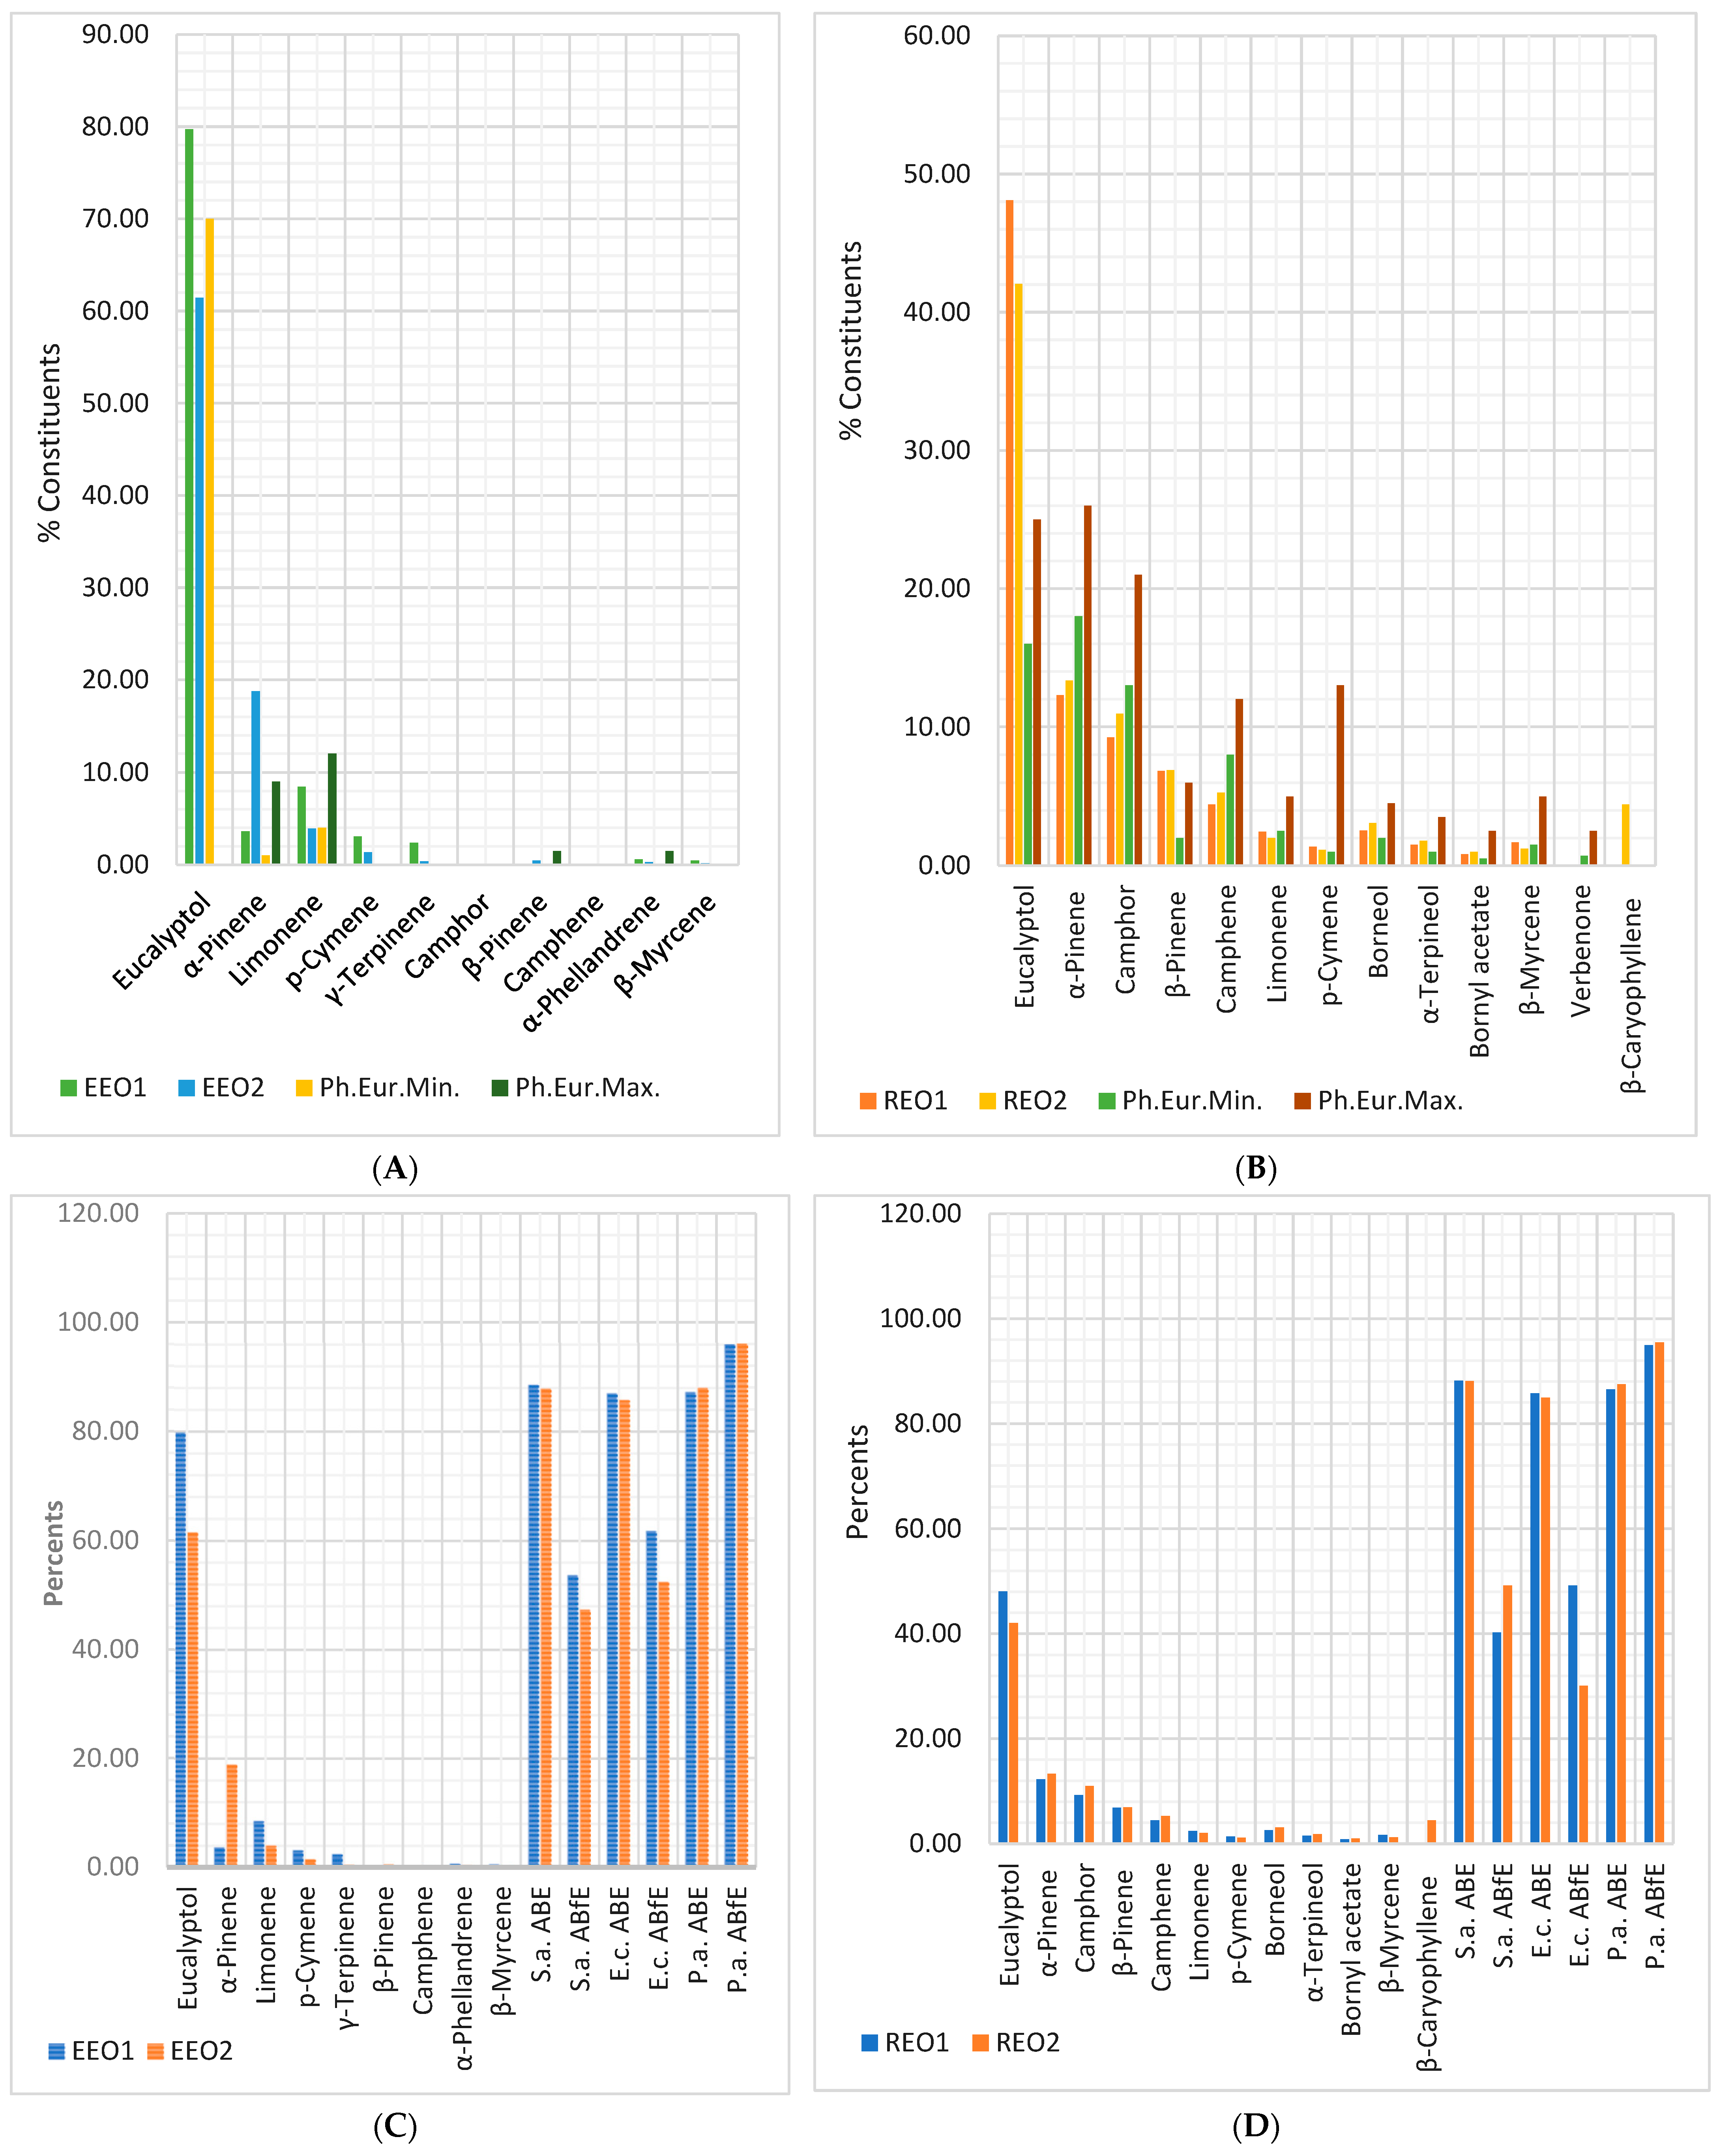The image size is (1719, 2156).
Task: Click the Percents axis title in chart D
Action: (857, 1481)
